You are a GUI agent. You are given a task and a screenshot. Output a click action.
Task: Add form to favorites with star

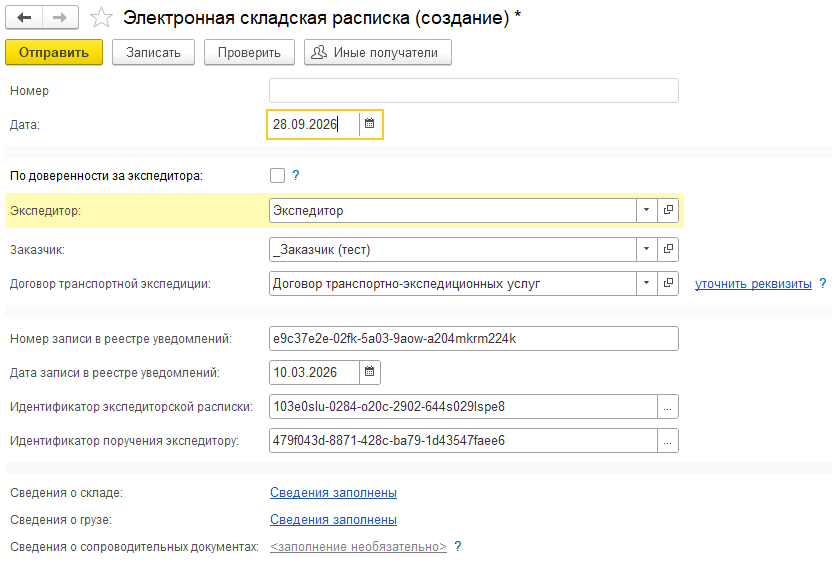click(101, 18)
